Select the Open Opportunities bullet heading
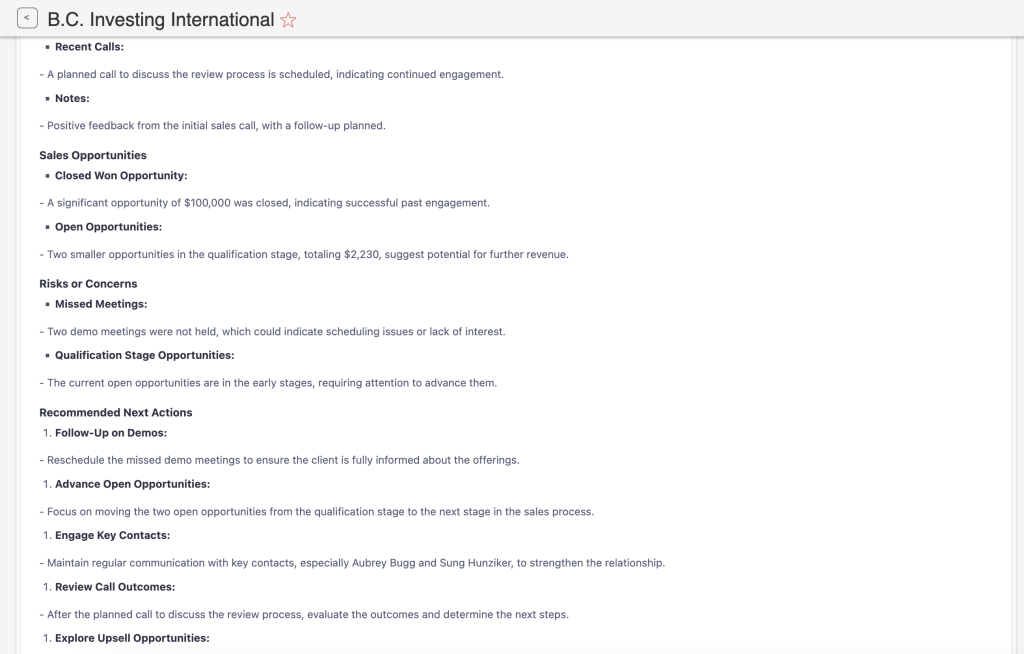The height and width of the screenshot is (654, 1024). pos(108,227)
